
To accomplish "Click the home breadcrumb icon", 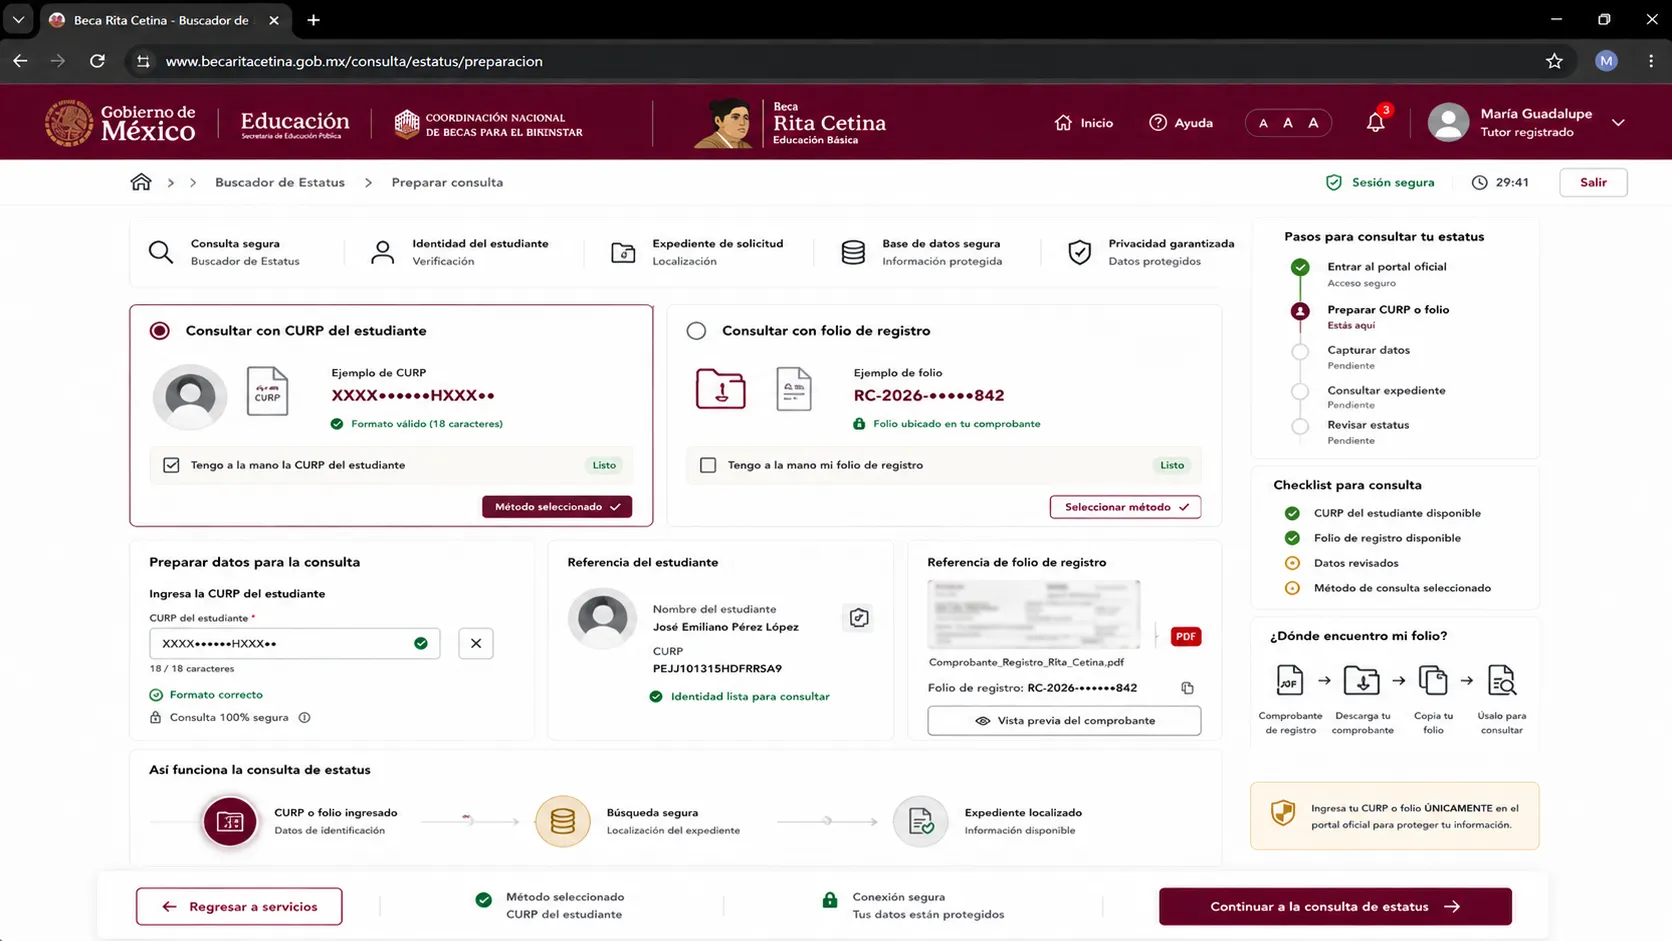I will [x=141, y=182].
